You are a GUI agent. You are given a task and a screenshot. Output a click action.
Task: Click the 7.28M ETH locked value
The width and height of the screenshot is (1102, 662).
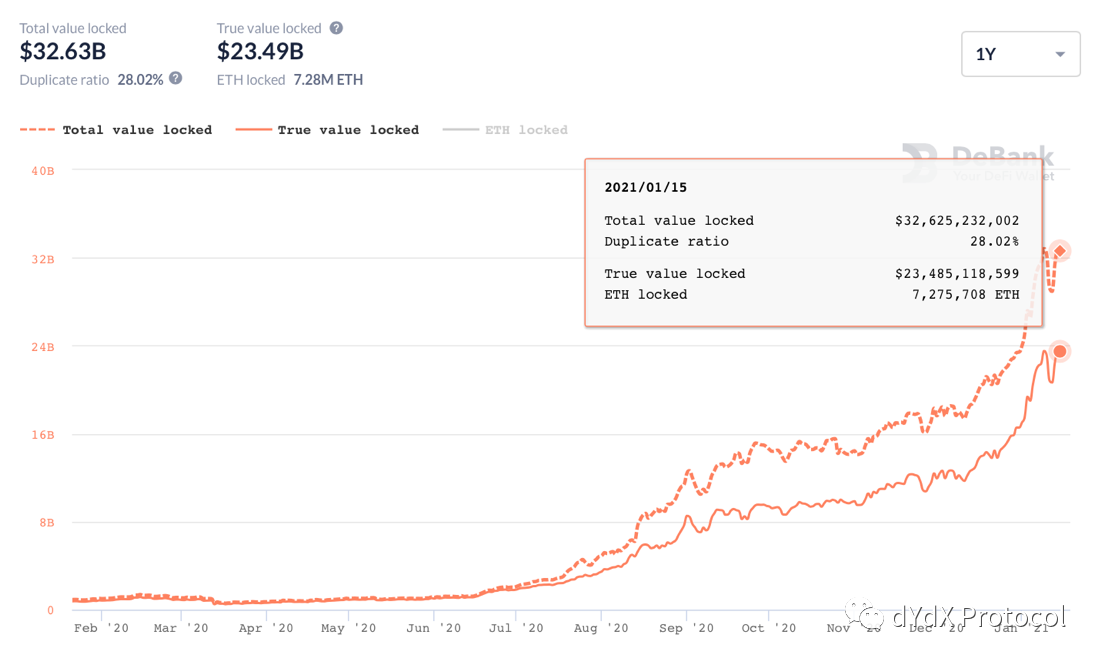(x=328, y=79)
